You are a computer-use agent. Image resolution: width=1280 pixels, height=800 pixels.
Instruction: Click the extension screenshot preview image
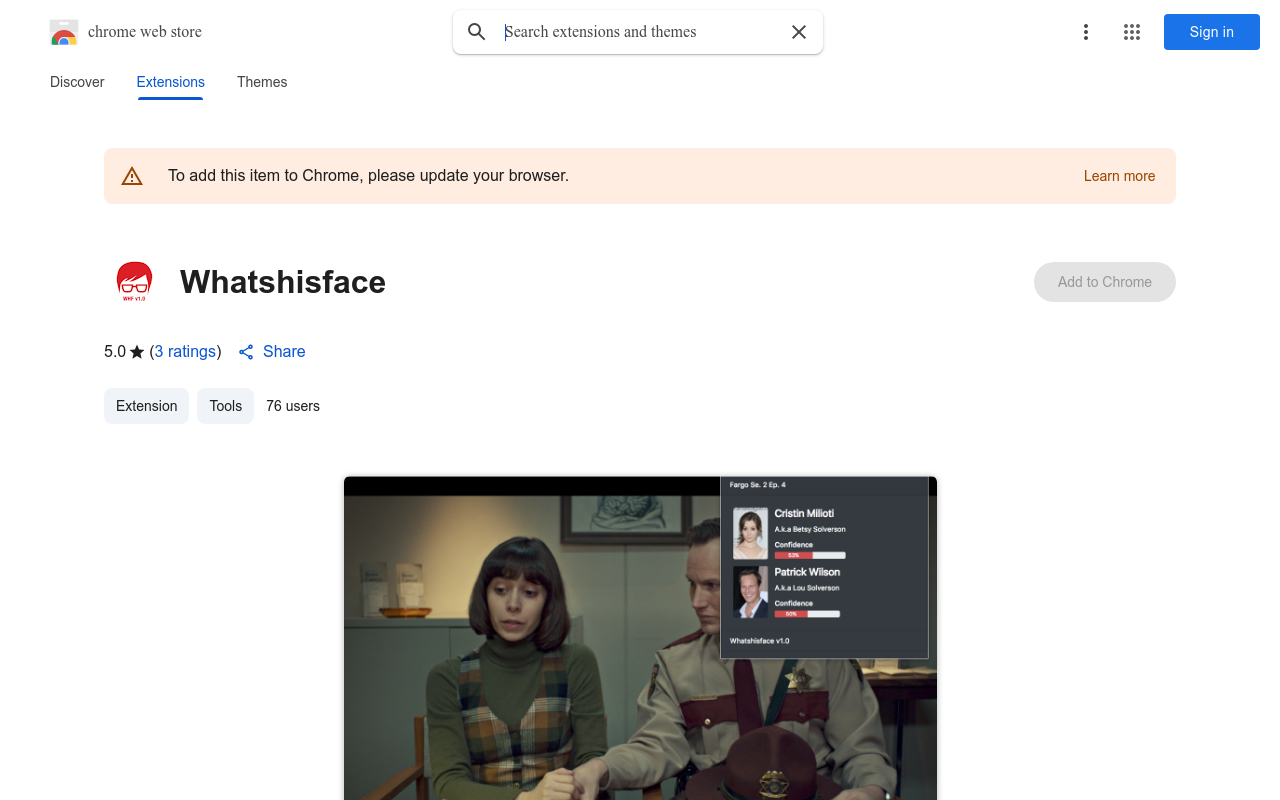pos(640,638)
